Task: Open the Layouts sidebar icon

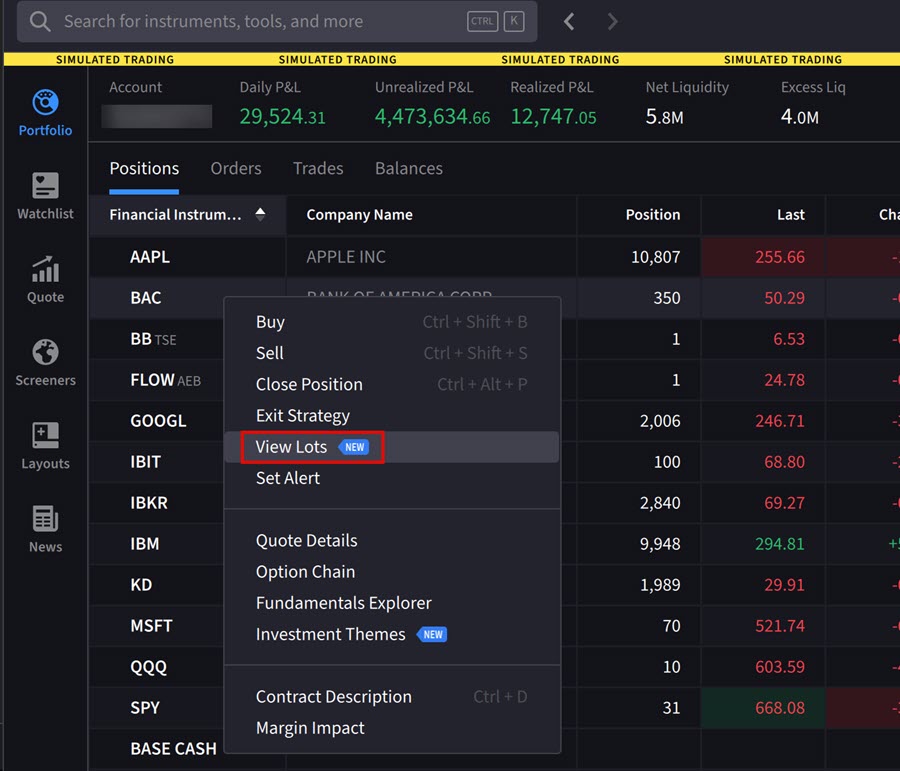Action: click(45, 435)
